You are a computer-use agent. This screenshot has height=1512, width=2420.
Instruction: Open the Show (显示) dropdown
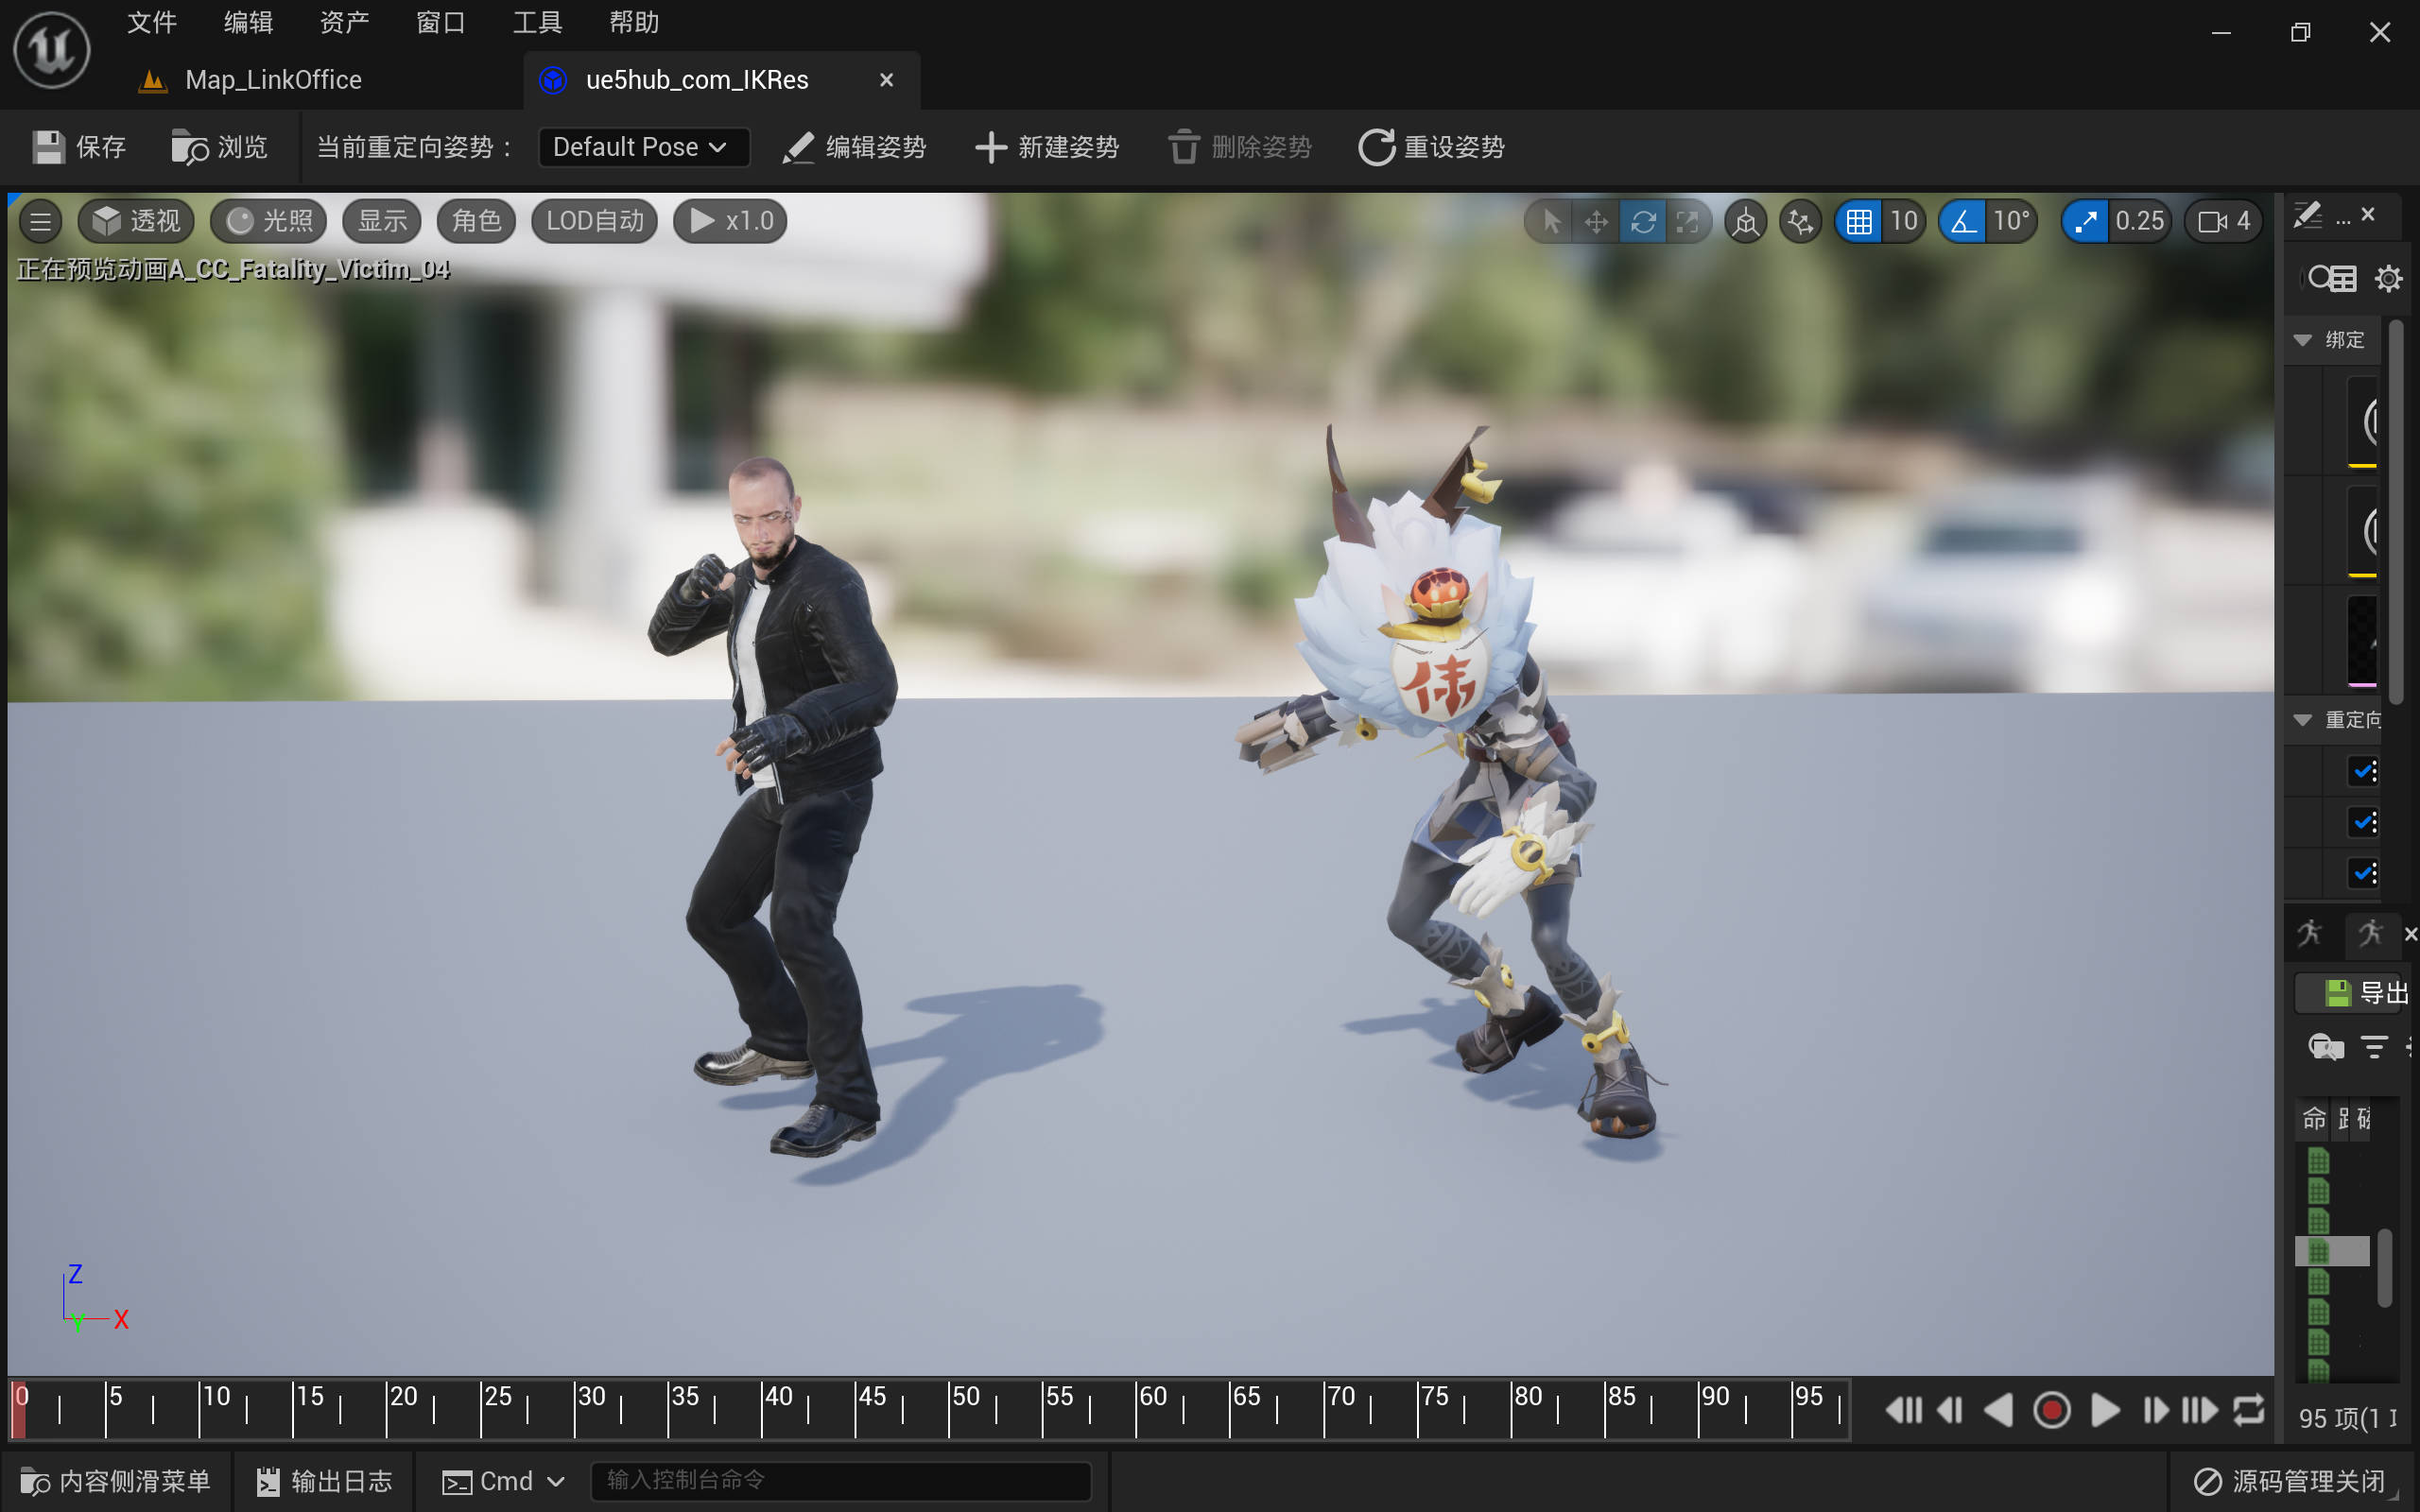click(x=382, y=221)
